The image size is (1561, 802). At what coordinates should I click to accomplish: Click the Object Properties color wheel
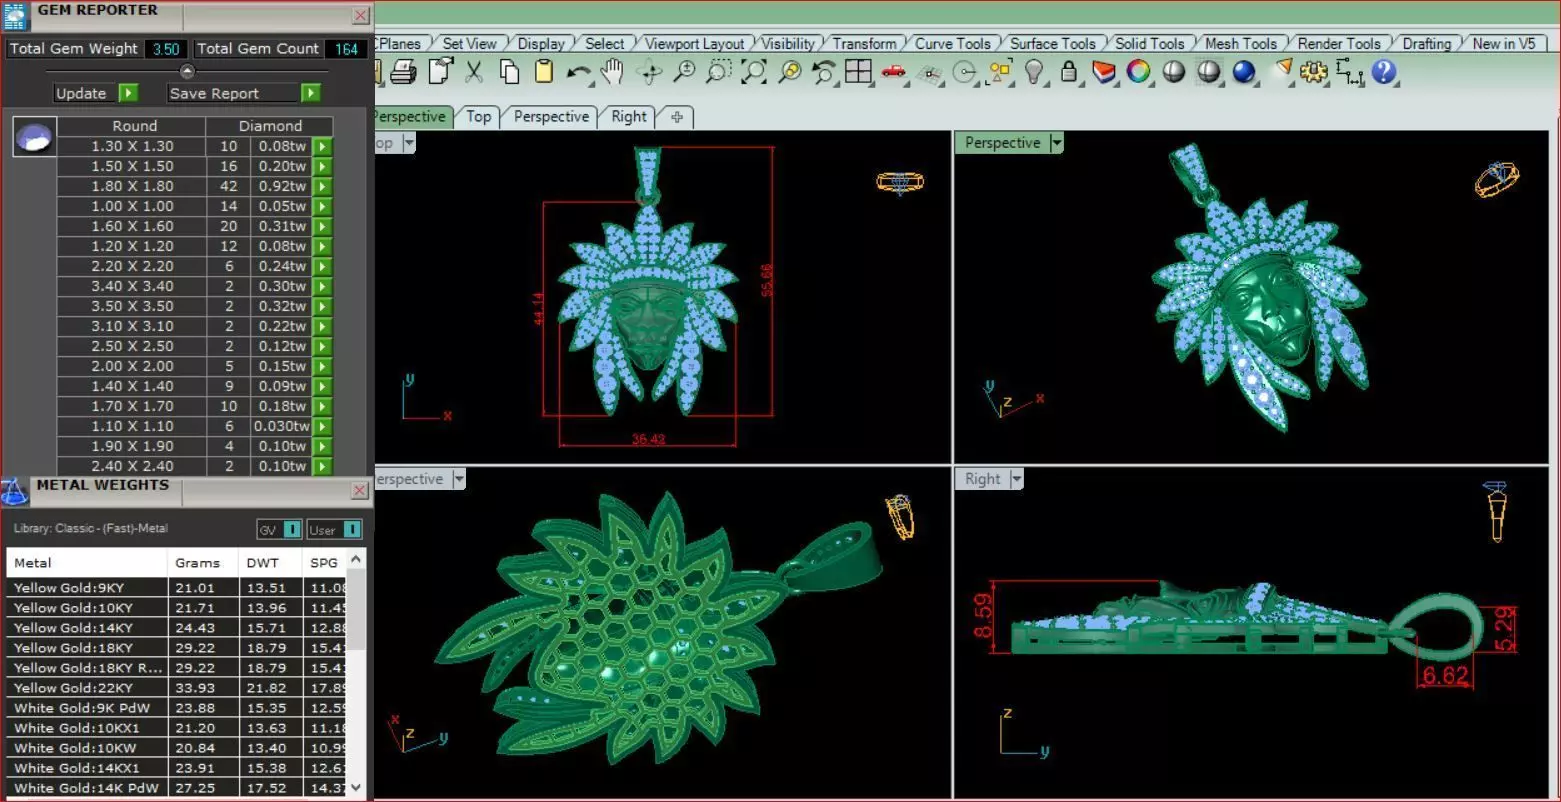click(x=1138, y=72)
